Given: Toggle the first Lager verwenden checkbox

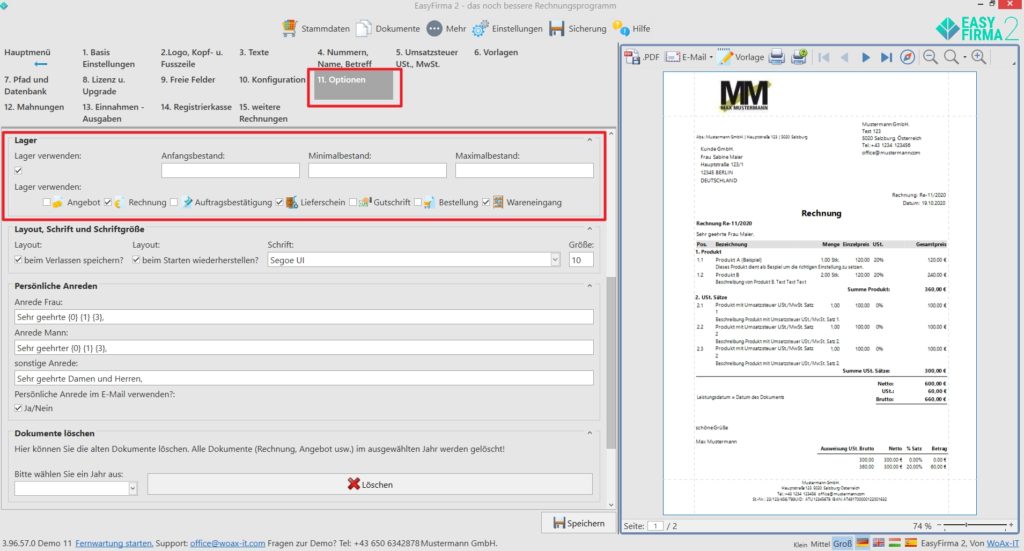Looking at the screenshot, I should point(18,170).
